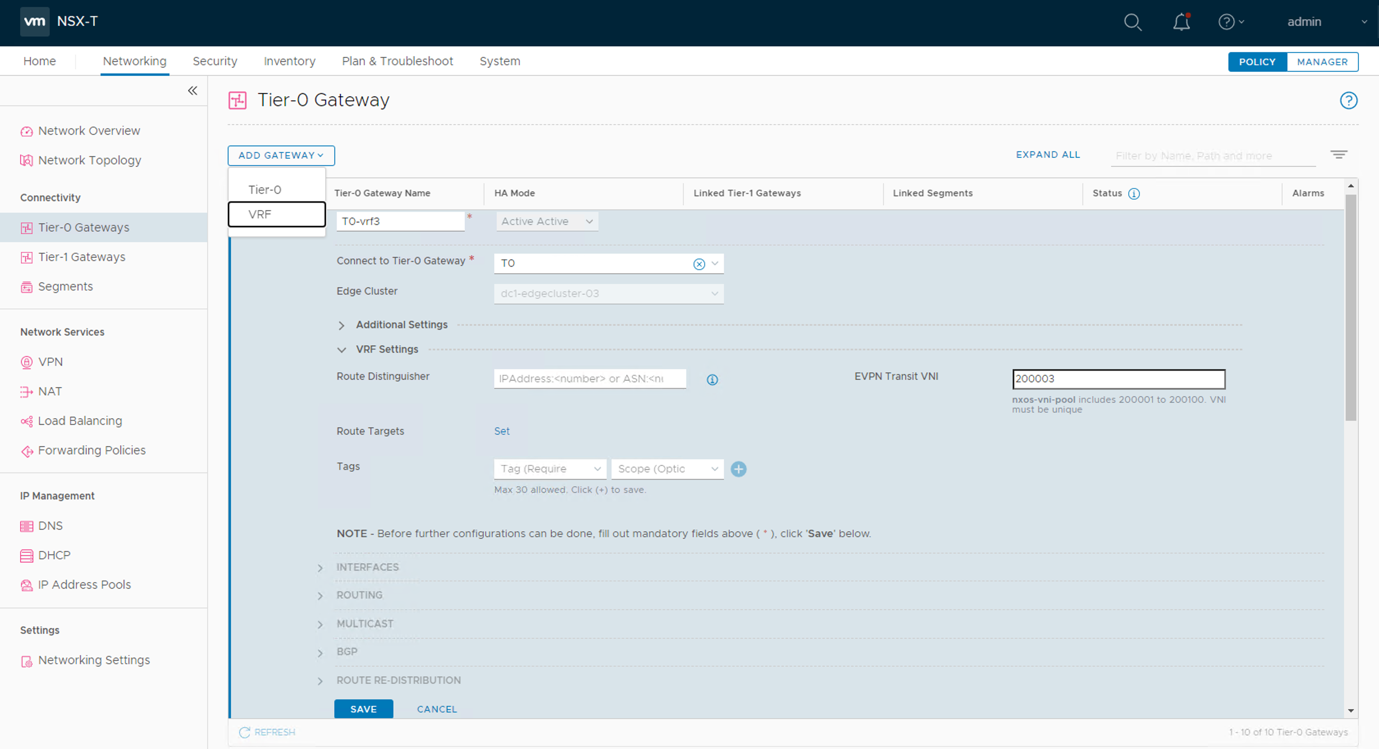The height and width of the screenshot is (749, 1379).
Task: Click the Status column info icon
Action: pos(1134,194)
